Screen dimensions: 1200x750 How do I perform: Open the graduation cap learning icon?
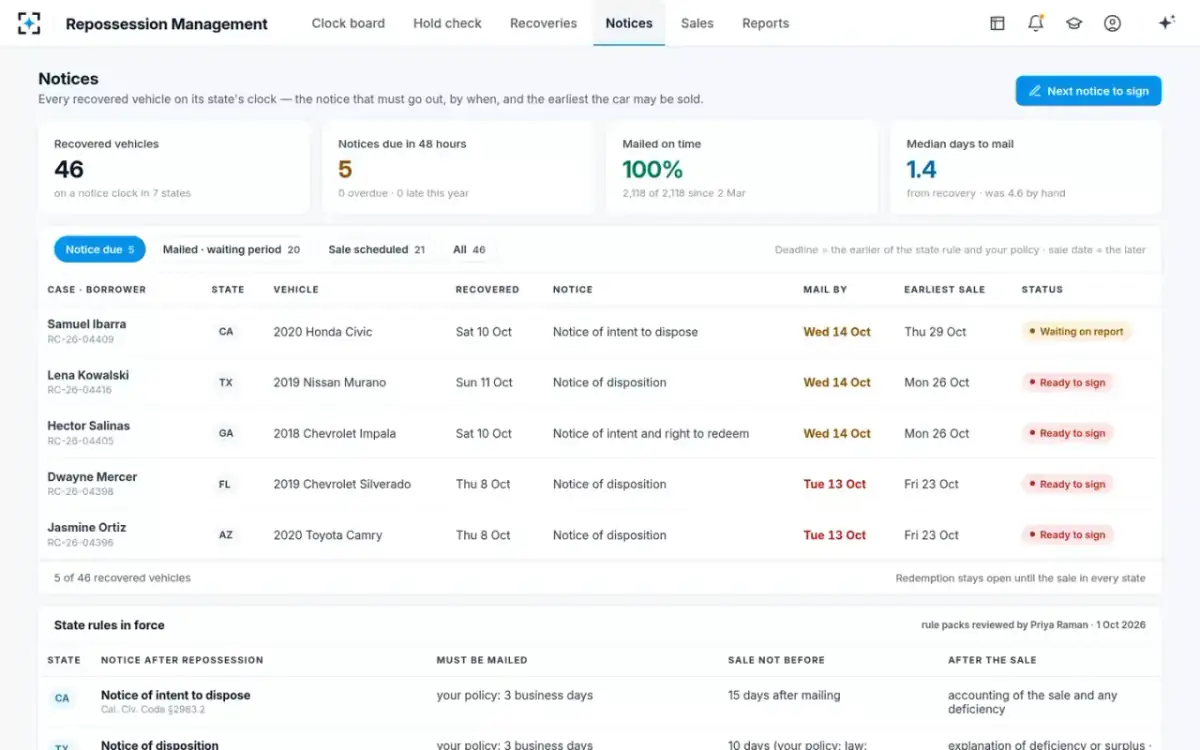[x=1074, y=23]
